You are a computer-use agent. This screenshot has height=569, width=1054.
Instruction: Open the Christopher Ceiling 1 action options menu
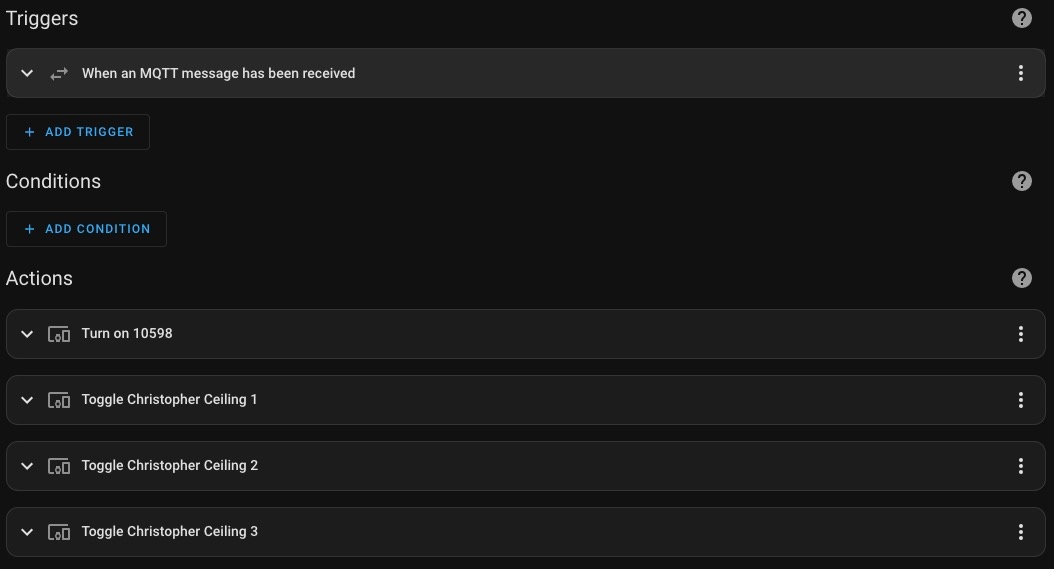click(x=1020, y=400)
